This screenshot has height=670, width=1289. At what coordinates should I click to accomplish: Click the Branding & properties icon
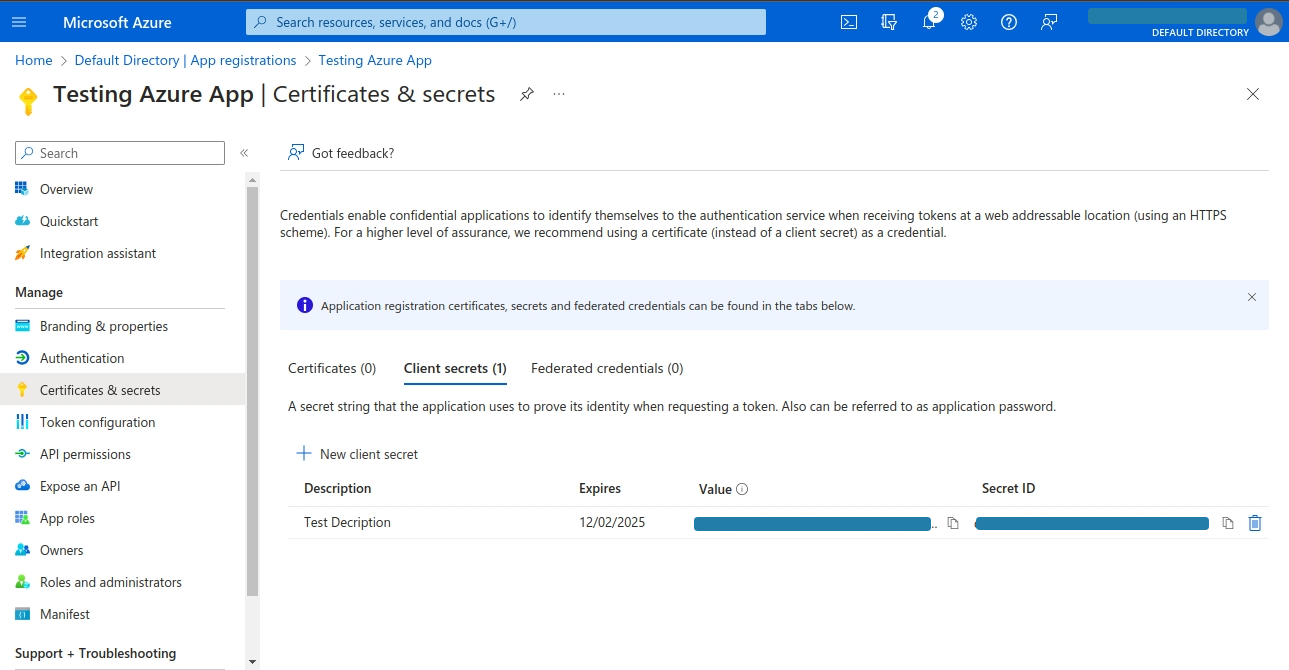click(22, 326)
